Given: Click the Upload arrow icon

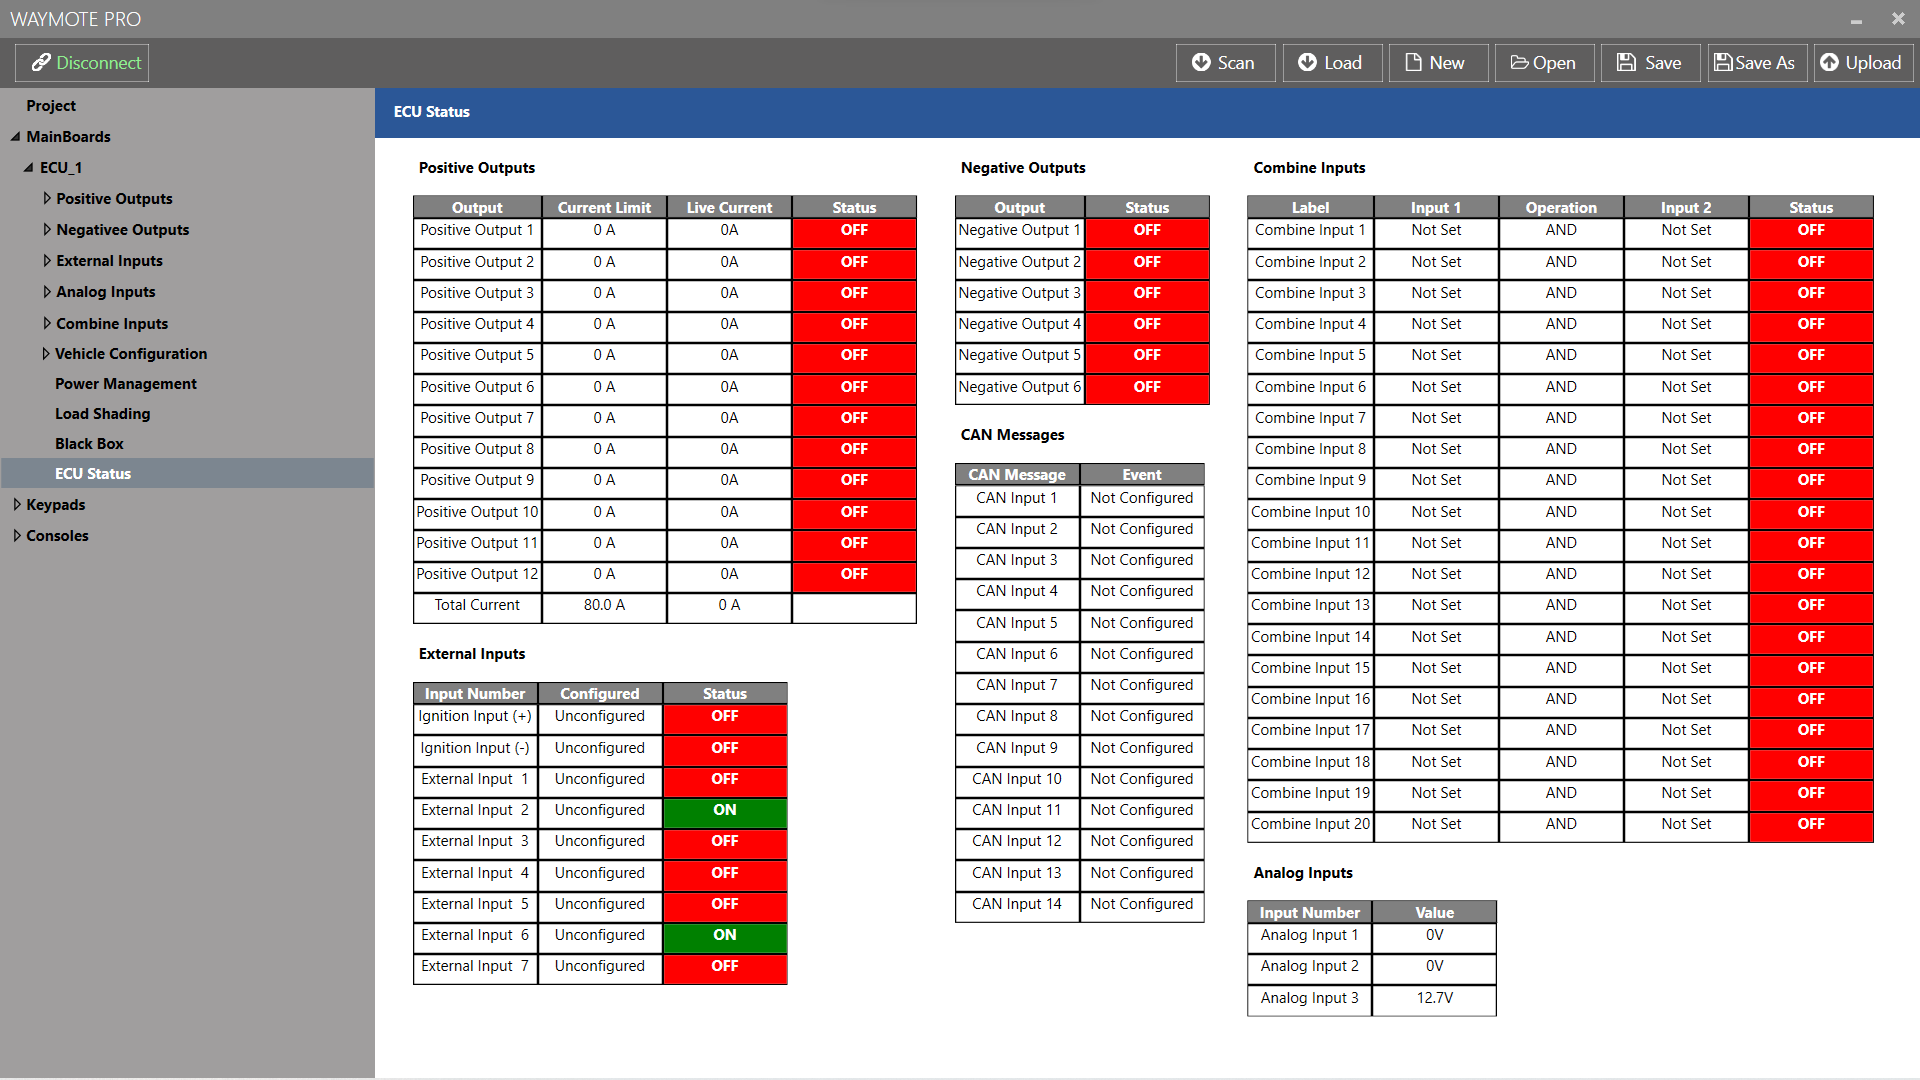Looking at the screenshot, I should coord(1829,63).
